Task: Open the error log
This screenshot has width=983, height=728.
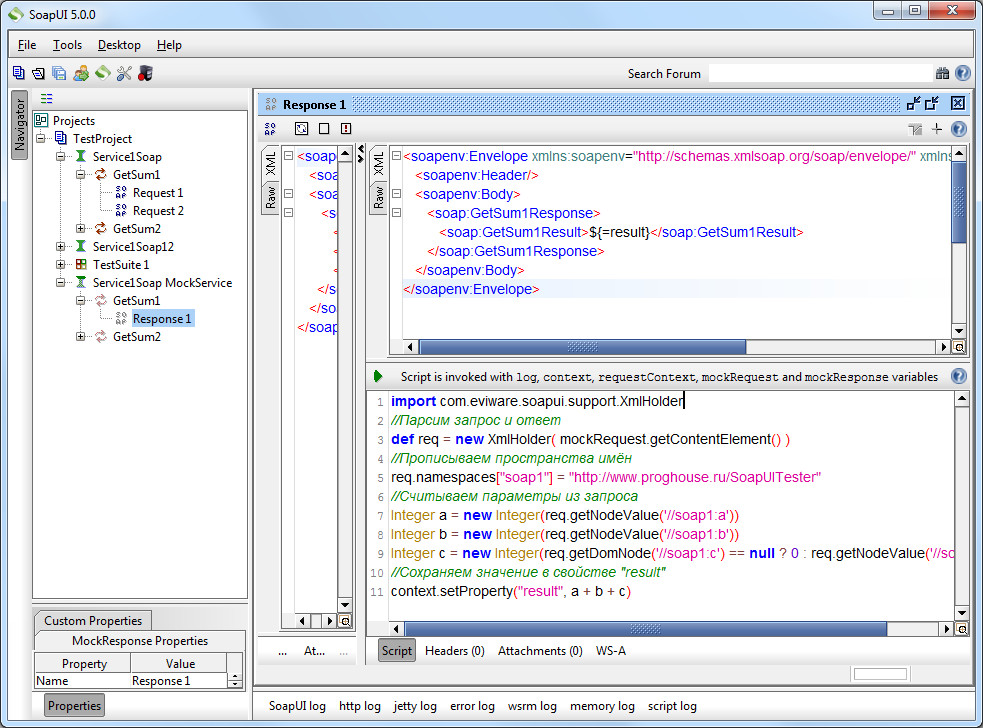Action: click(x=472, y=706)
